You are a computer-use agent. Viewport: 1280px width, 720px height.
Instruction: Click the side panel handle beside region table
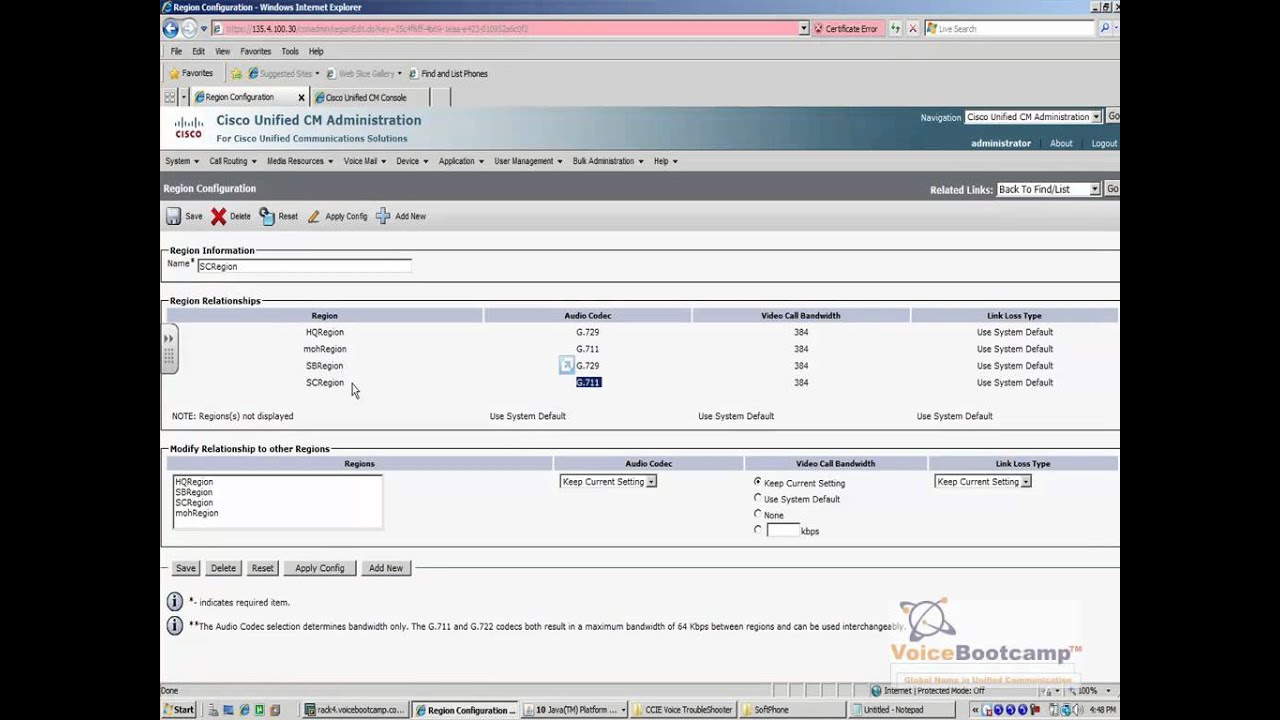169,348
